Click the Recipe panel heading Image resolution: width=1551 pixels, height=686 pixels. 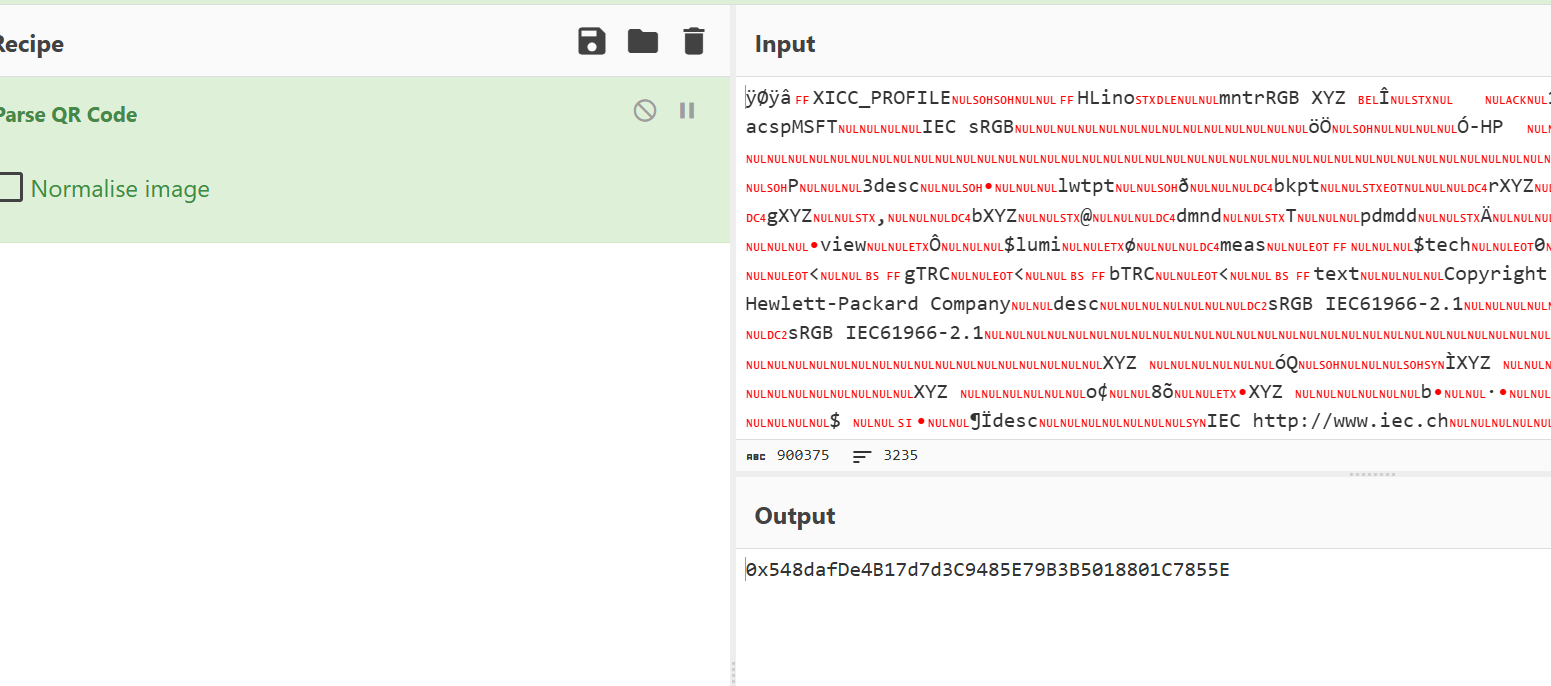point(30,44)
